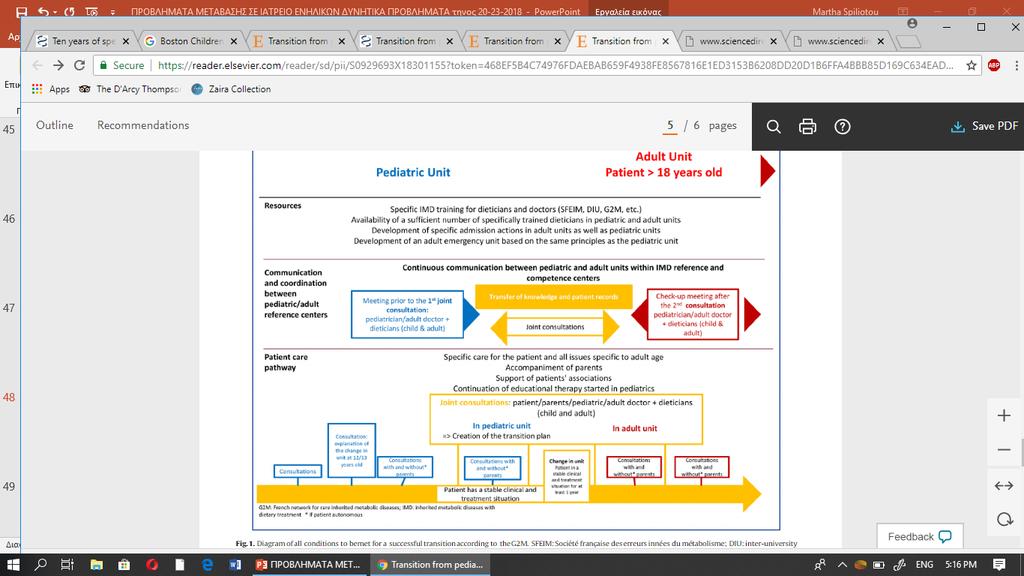This screenshot has height=576, width=1024.
Task: Zoom out with the minus icon
Action: click(1004, 450)
